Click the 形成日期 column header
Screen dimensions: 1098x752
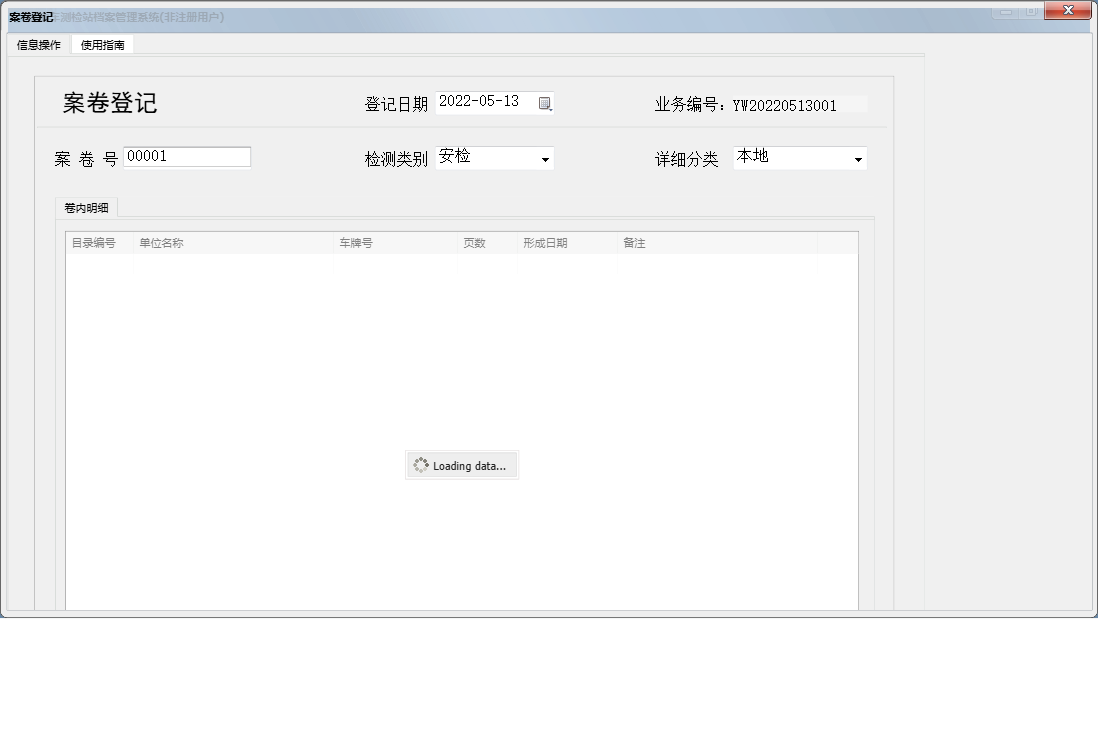[546, 242]
